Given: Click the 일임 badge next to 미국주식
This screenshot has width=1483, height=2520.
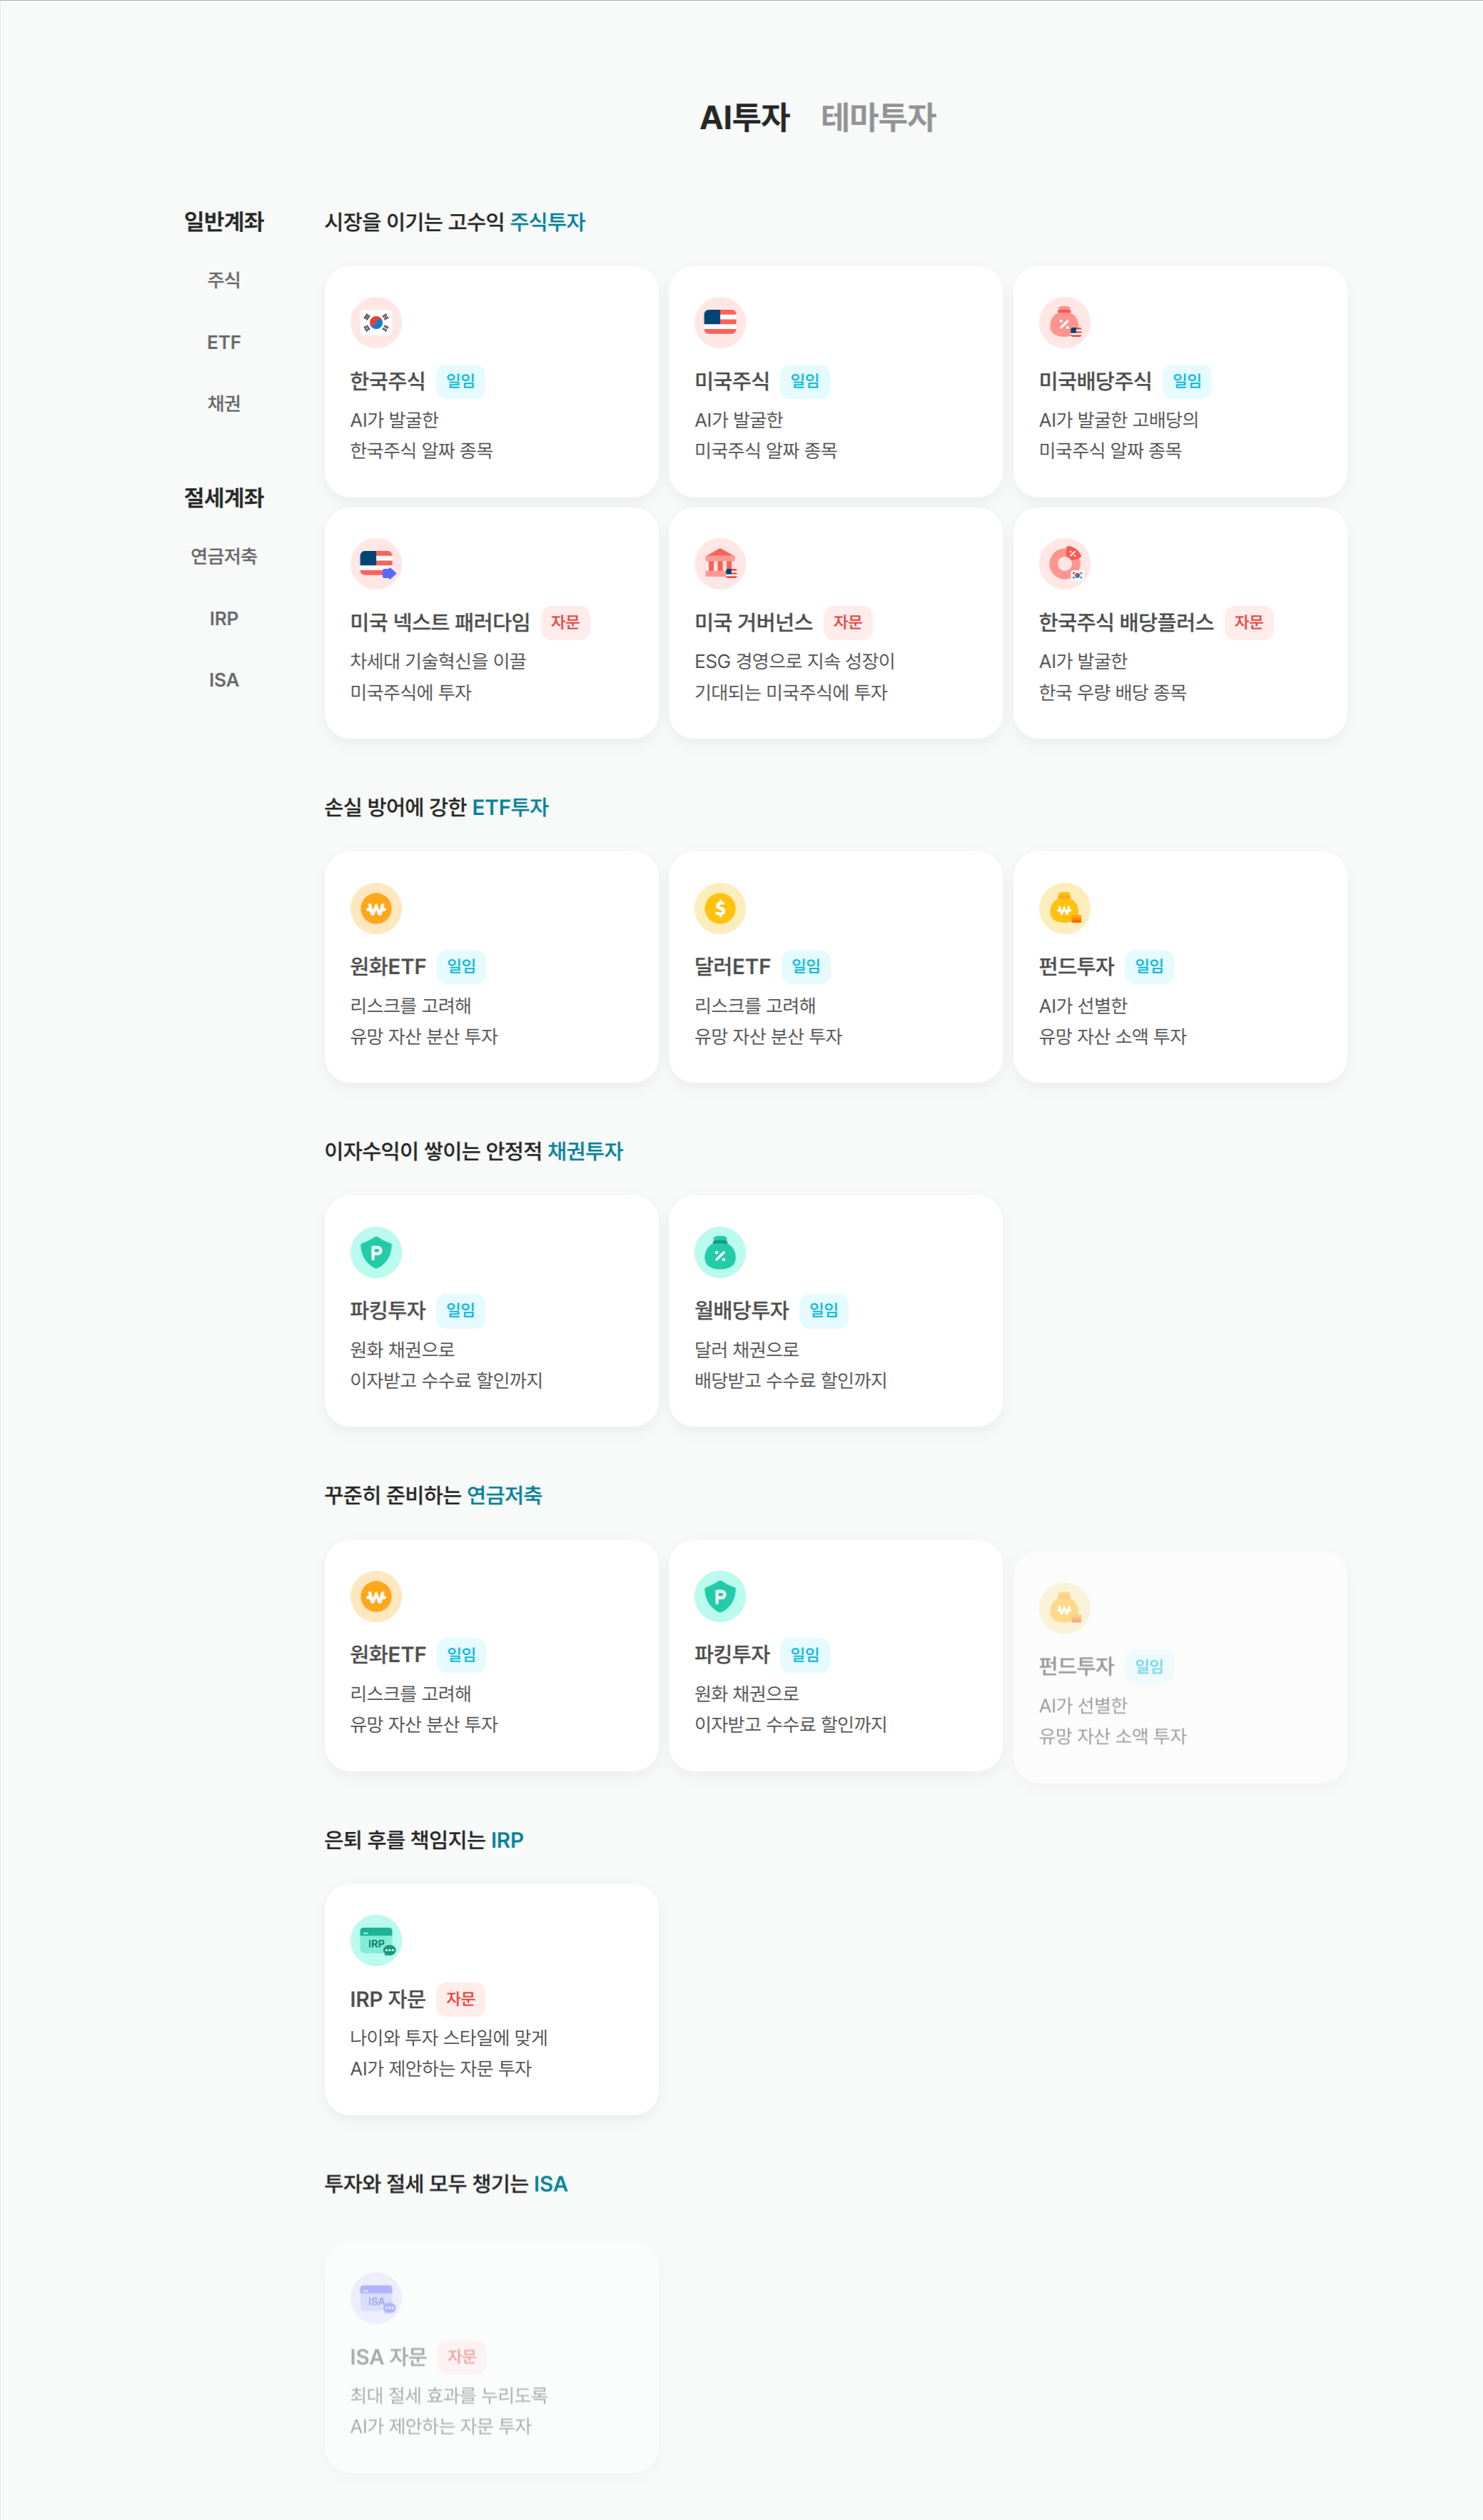Looking at the screenshot, I should pyautogui.click(x=804, y=381).
